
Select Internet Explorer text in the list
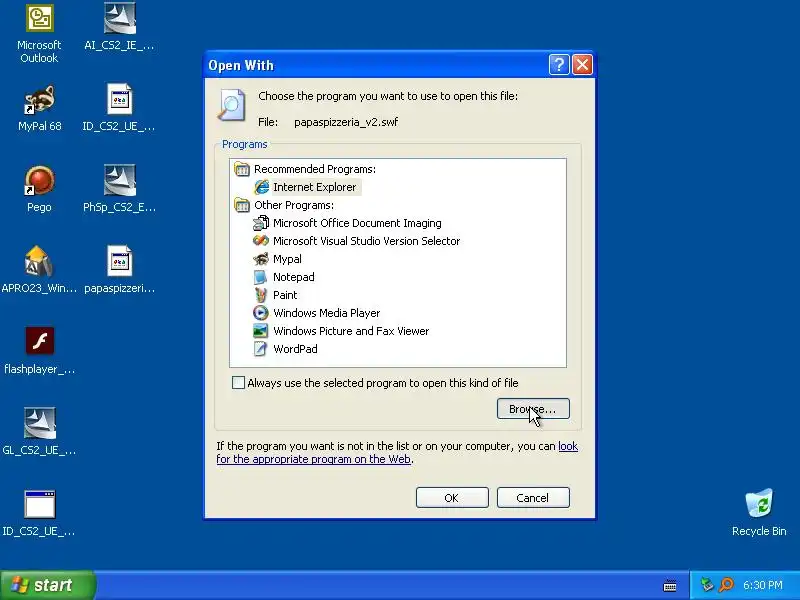315,187
